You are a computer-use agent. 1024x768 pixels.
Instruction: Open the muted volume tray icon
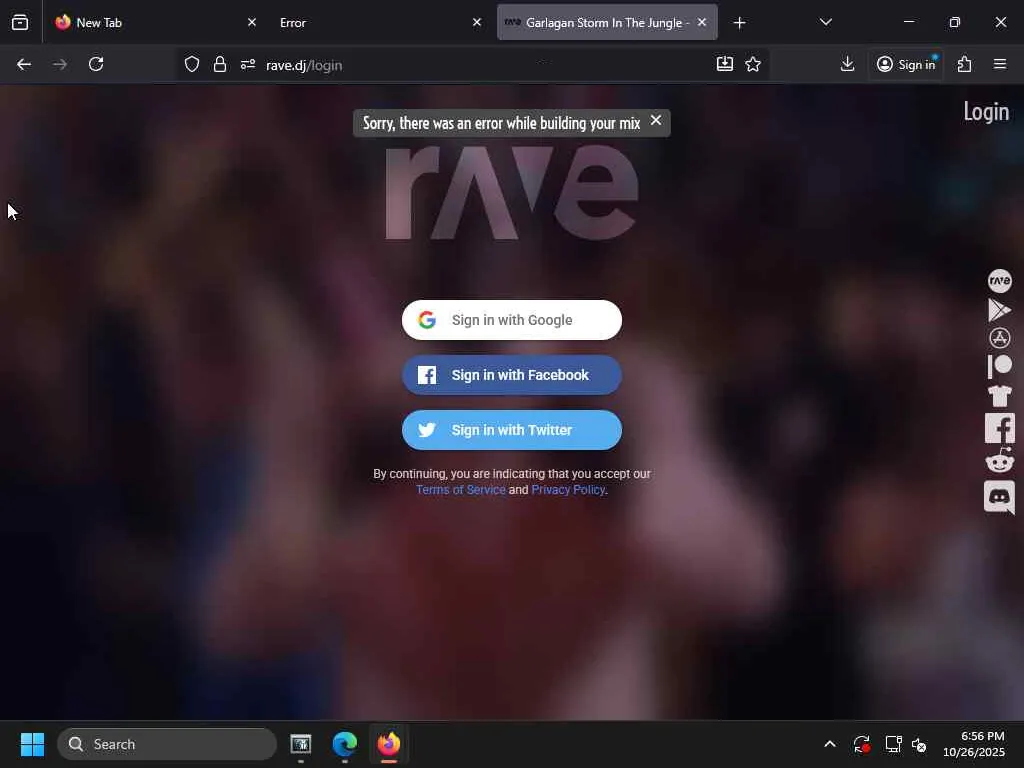pos(919,744)
